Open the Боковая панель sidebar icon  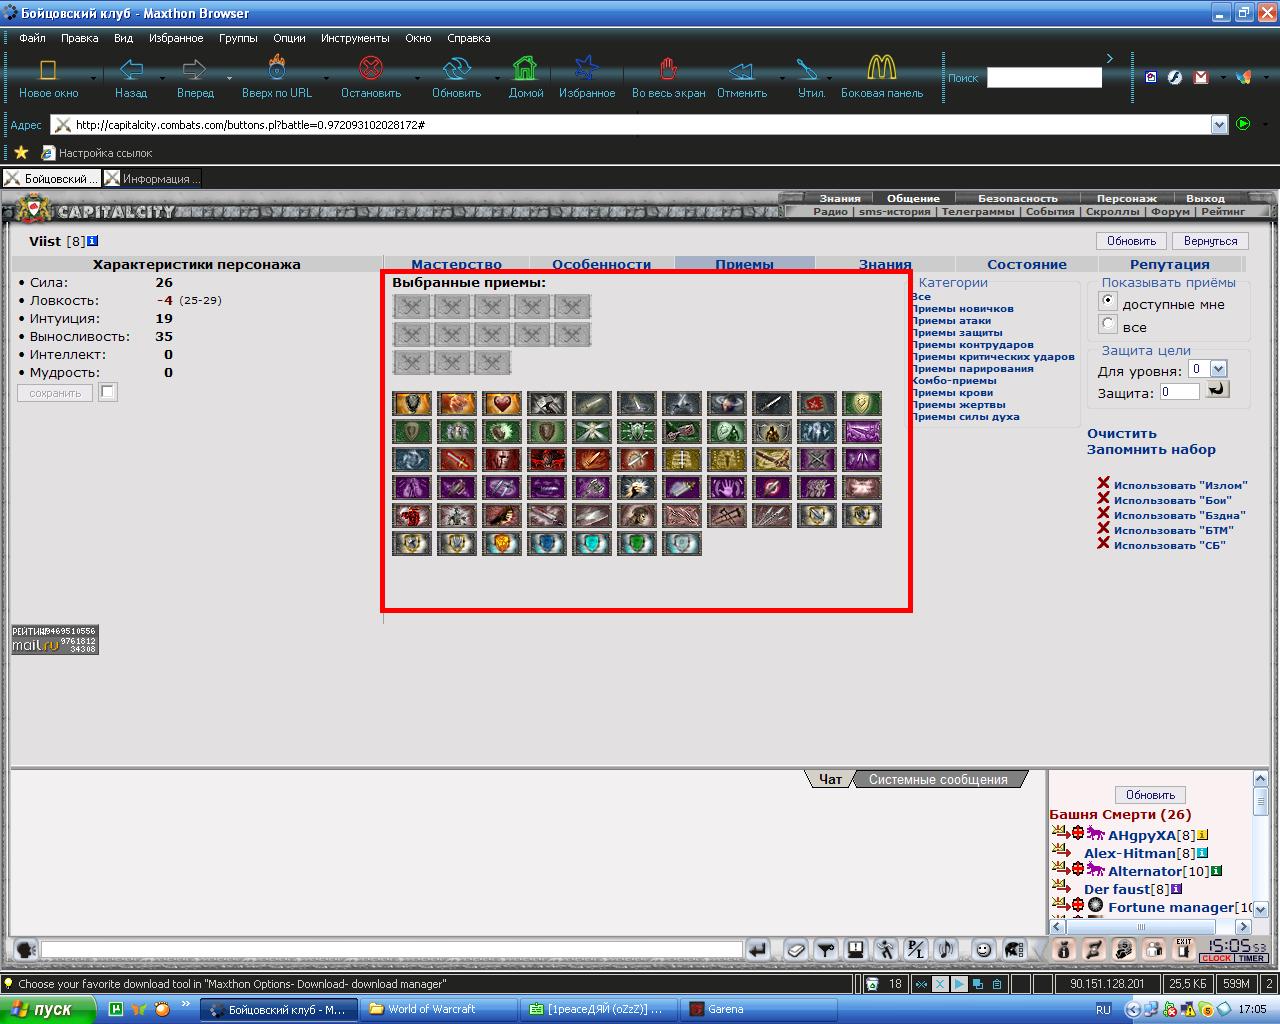[x=881, y=68]
